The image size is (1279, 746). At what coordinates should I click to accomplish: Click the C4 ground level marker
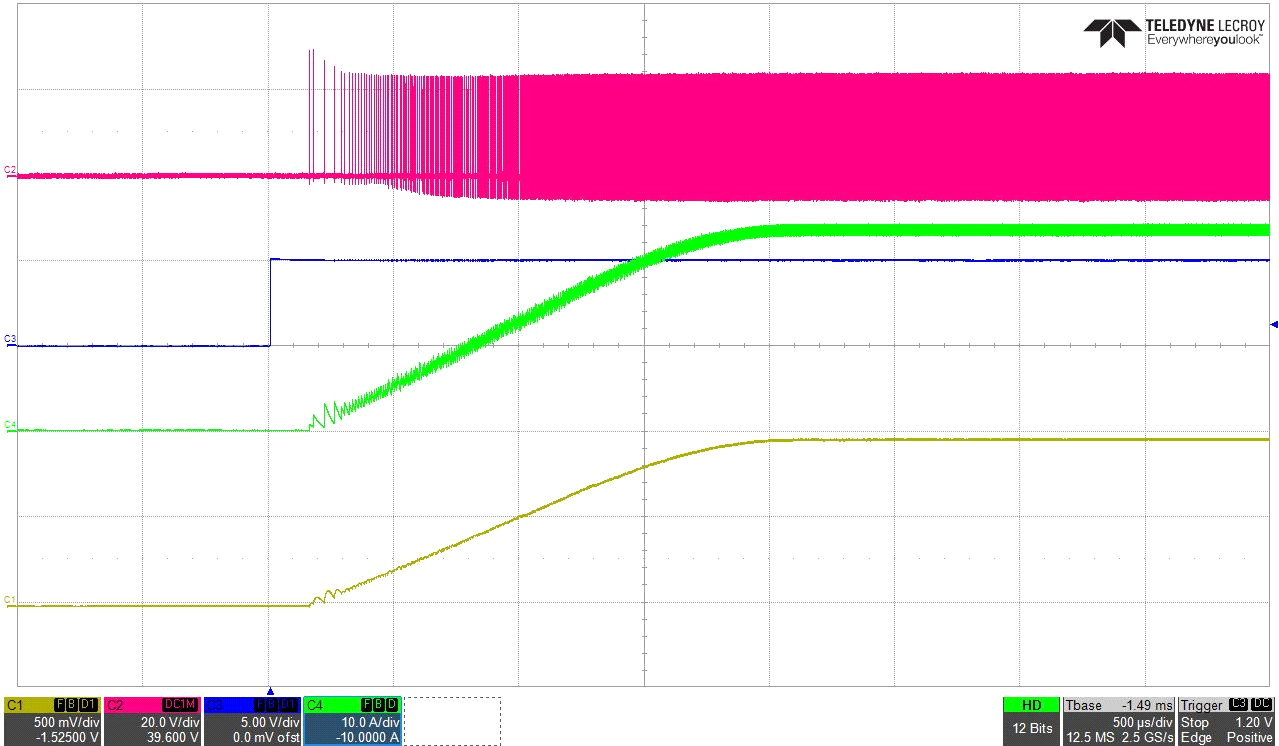10,425
